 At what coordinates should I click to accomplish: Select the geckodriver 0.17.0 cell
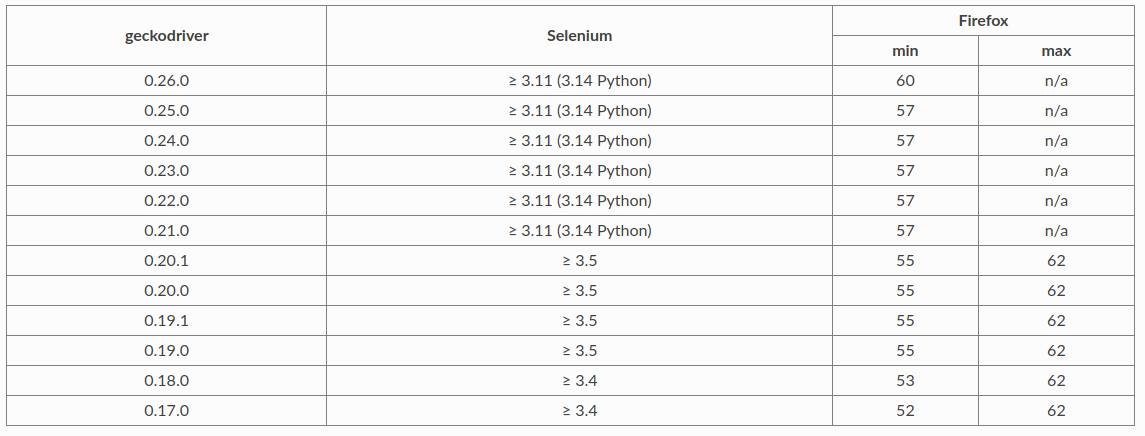(x=166, y=411)
